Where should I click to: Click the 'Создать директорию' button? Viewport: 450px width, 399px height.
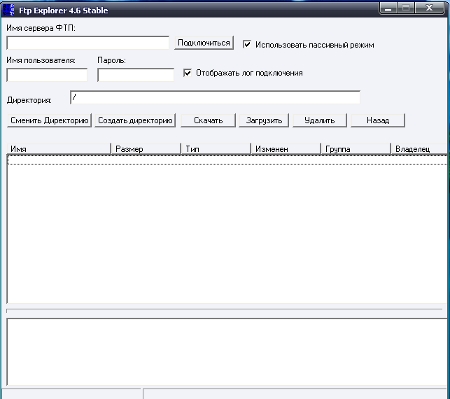point(135,120)
